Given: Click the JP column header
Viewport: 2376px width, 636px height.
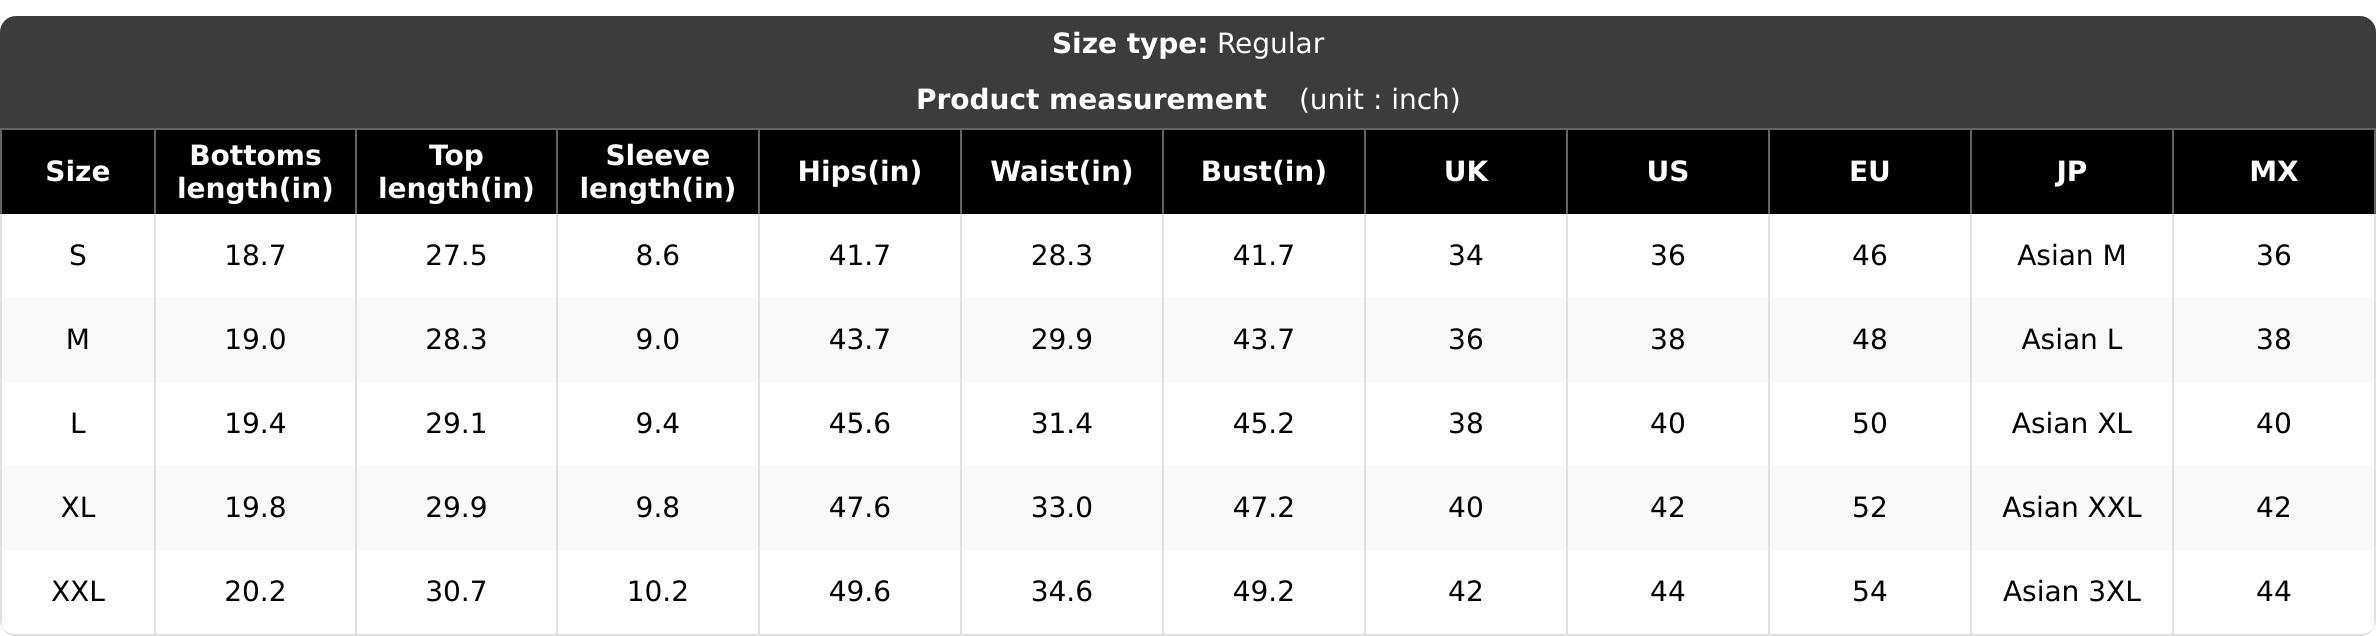Looking at the screenshot, I should pos(2072,172).
